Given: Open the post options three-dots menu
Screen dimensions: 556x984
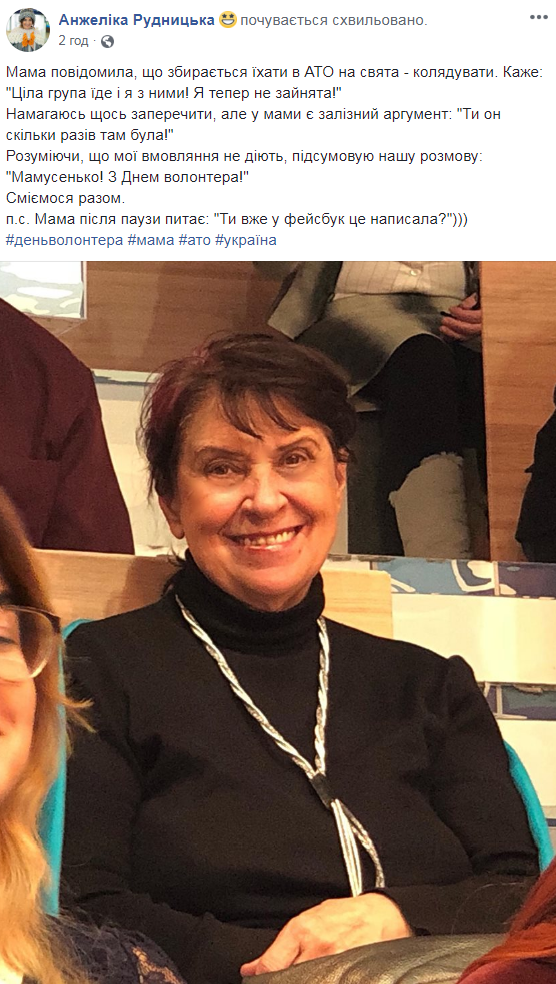Looking at the screenshot, I should tap(538, 18).
